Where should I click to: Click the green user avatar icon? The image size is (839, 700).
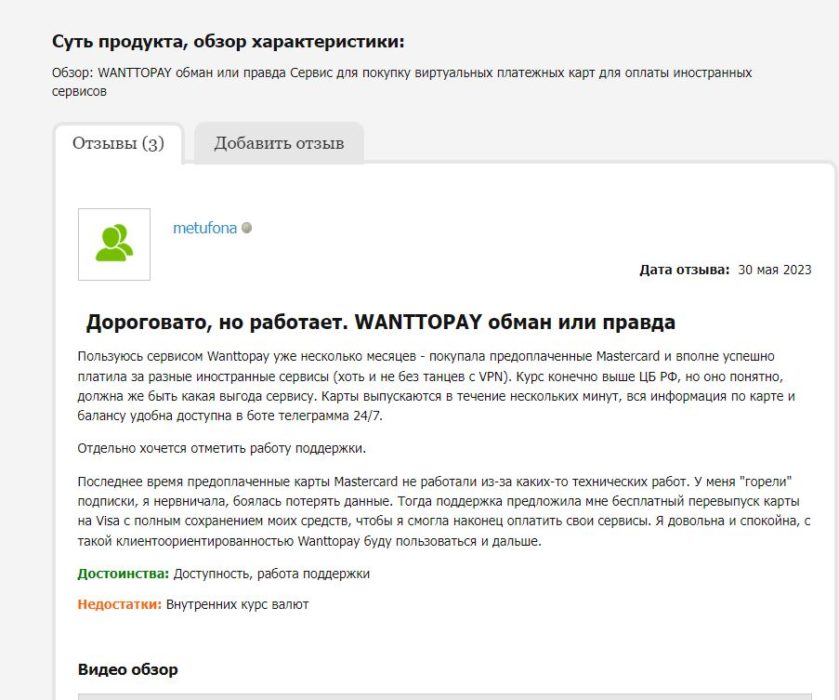114,244
